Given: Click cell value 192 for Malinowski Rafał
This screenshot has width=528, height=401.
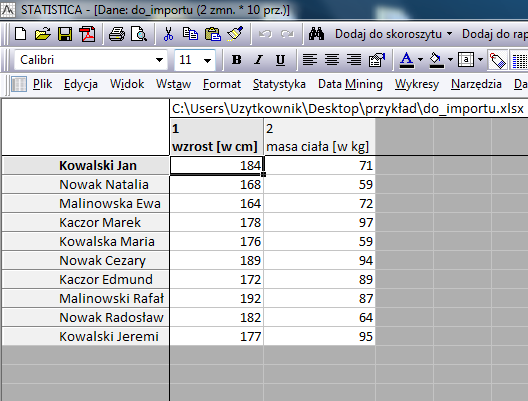Looking at the screenshot, I should click(217, 298).
